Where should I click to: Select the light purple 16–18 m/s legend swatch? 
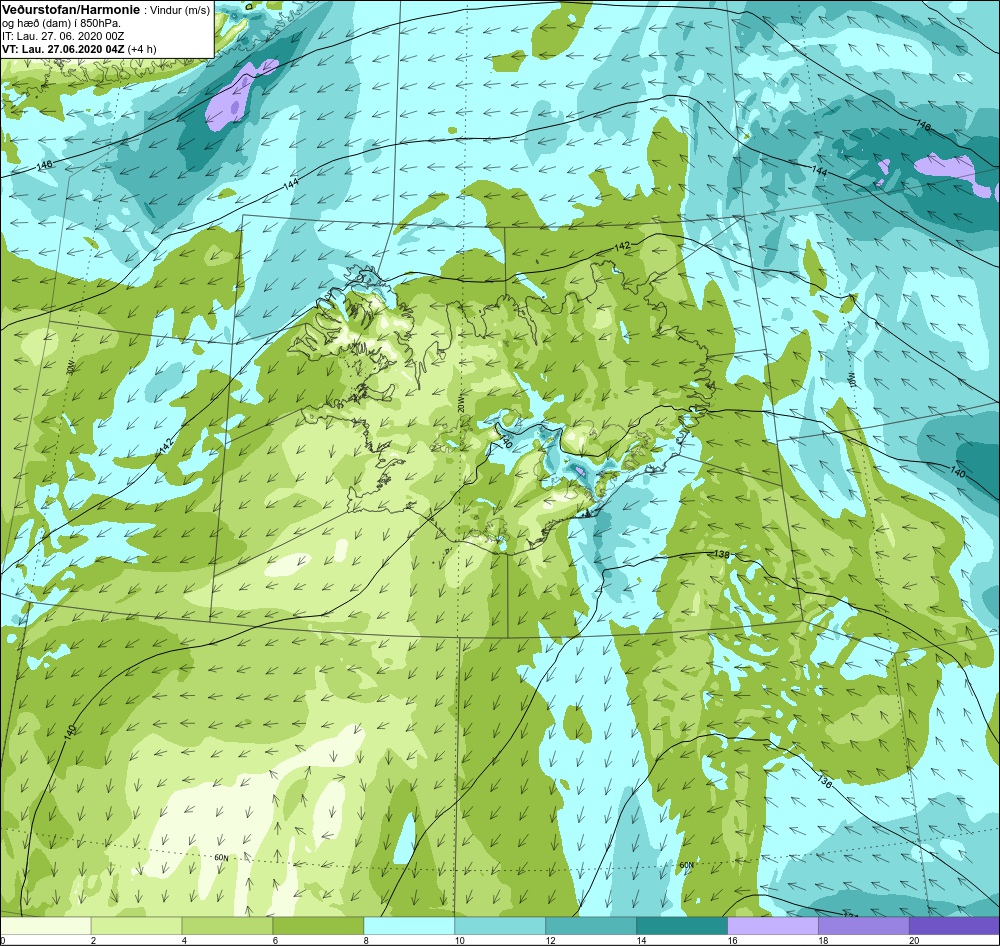772,925
